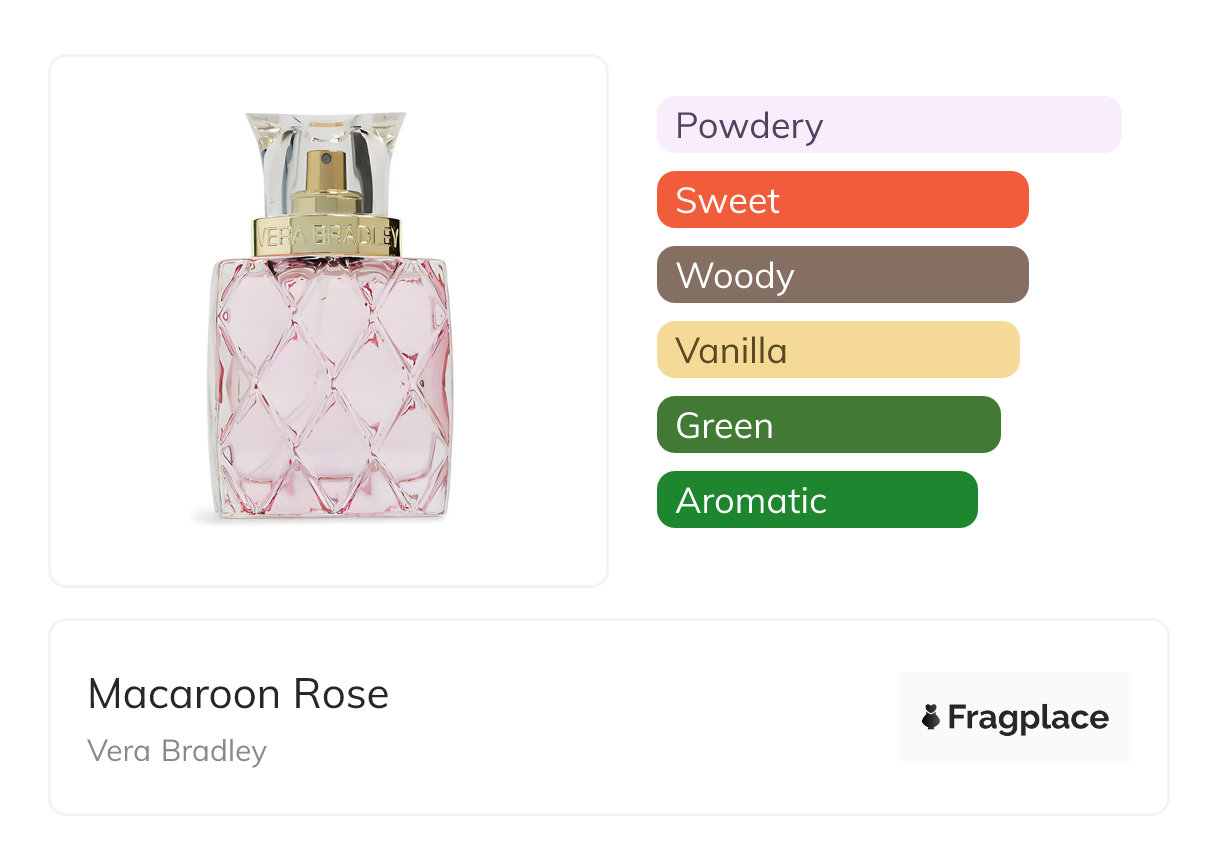The width and height of the screenshot is (1218, 864).
Task: Select the dark Green accord bar
Action: [828, 425]
